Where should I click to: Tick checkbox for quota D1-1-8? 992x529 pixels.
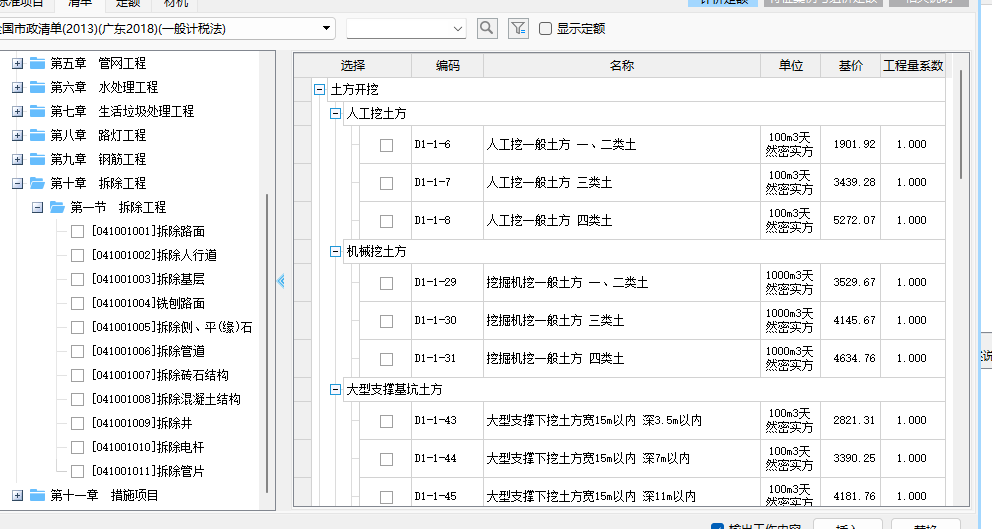pos(386,221)
